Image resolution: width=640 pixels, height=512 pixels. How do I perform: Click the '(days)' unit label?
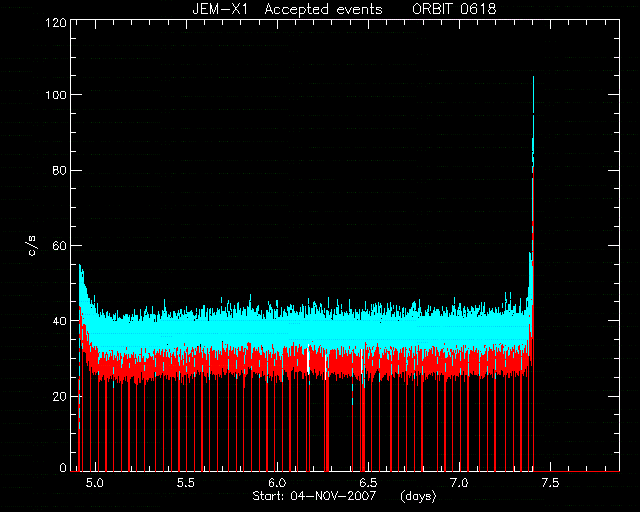[418, 496]
